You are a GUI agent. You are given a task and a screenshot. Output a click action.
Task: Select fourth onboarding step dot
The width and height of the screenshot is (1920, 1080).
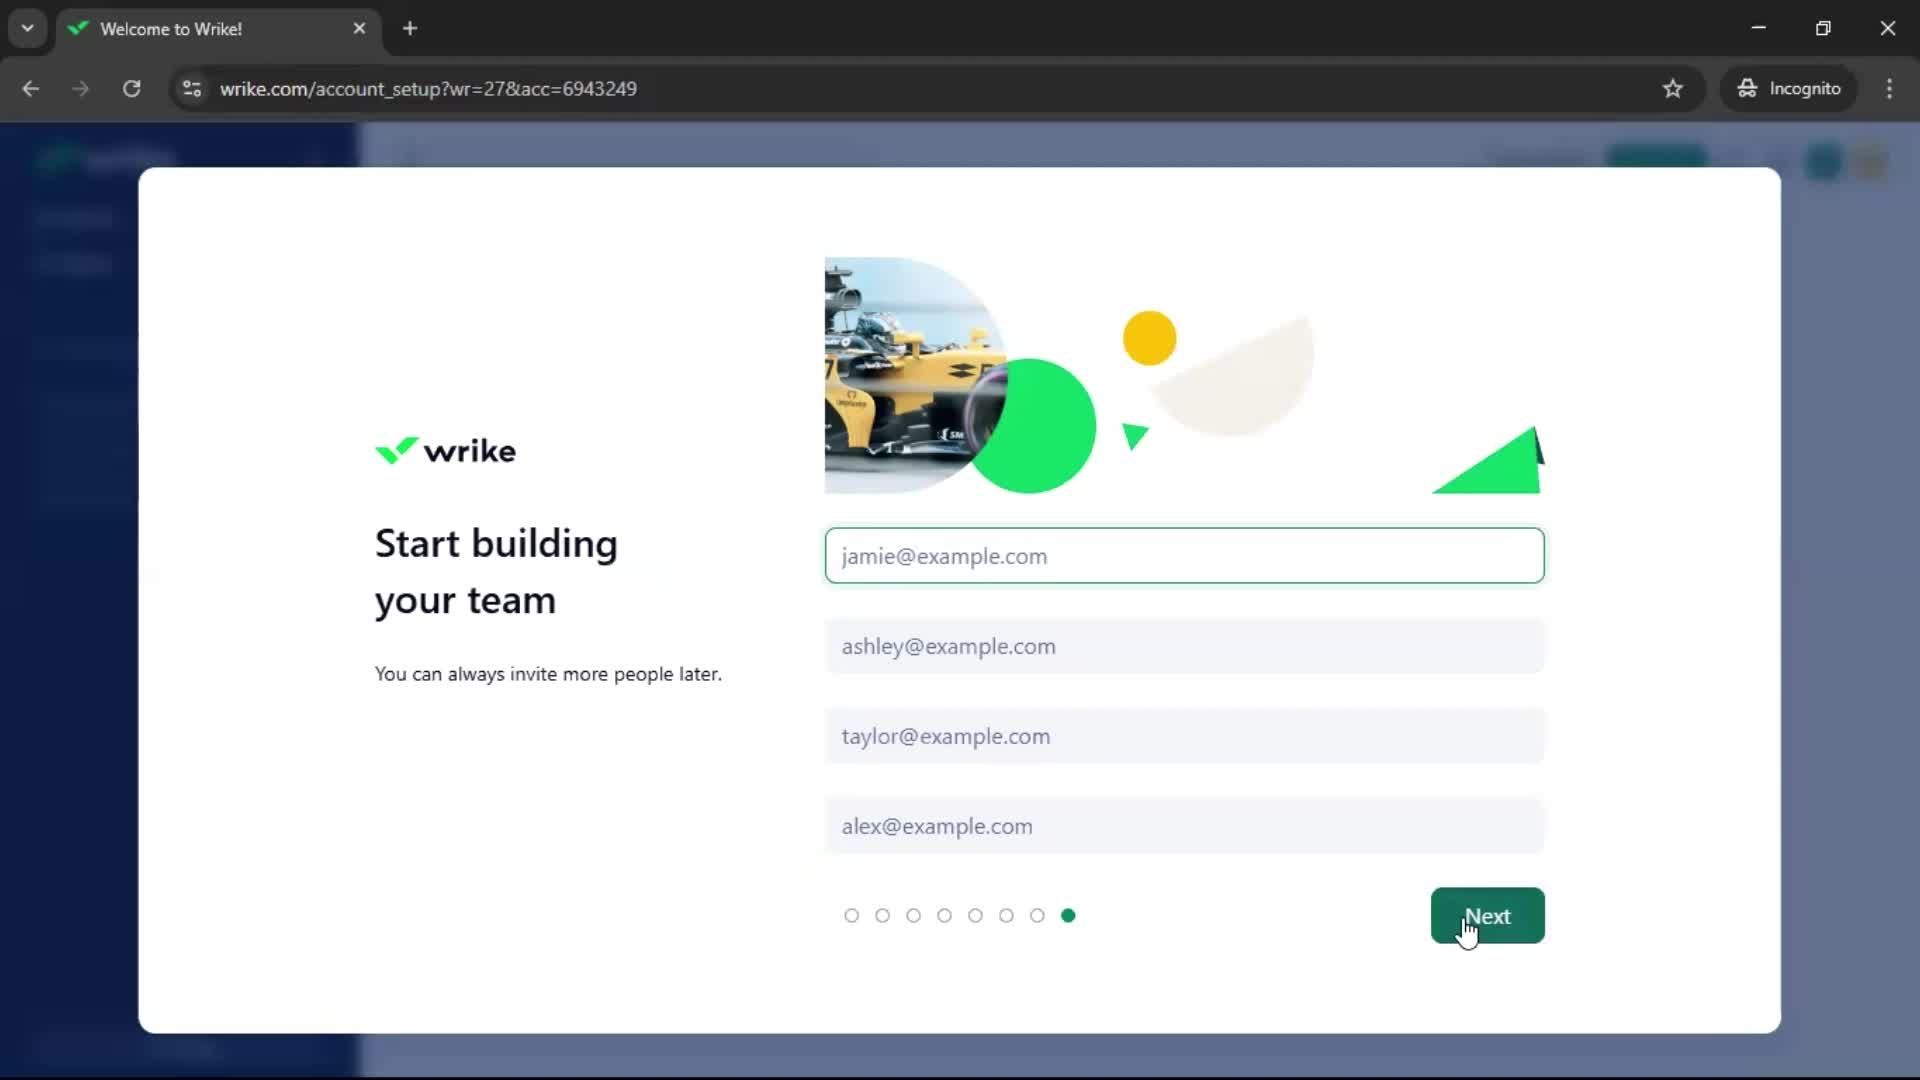click(944, 915)
